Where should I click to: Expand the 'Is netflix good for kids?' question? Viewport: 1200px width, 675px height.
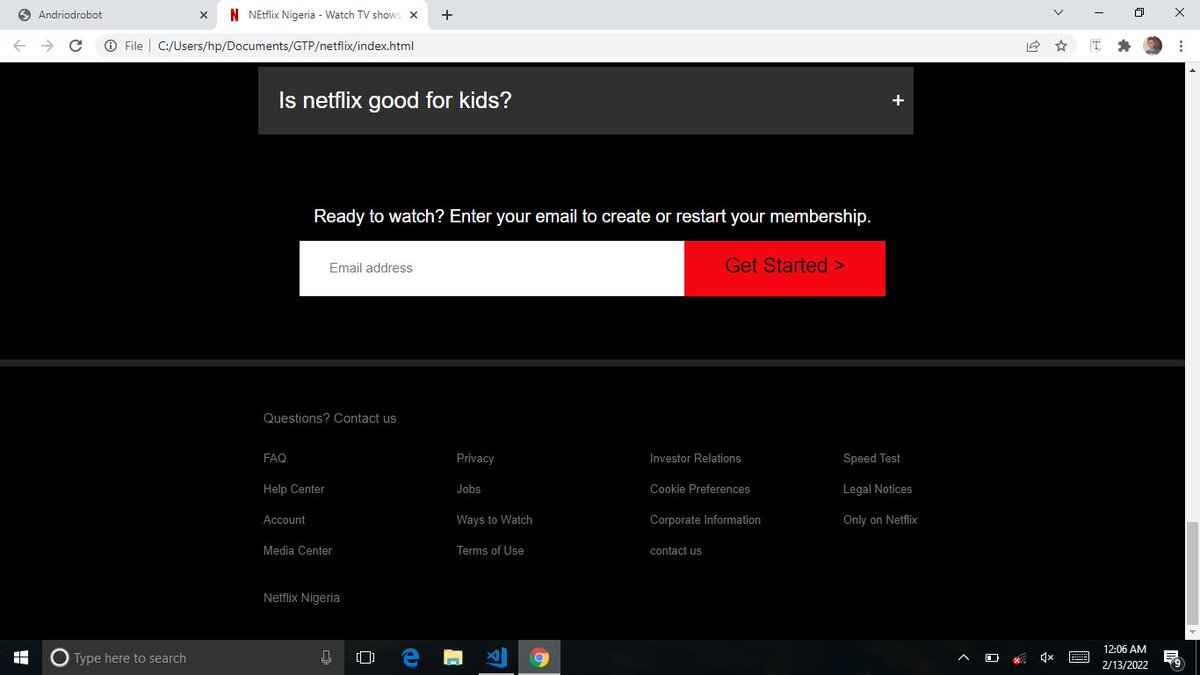585,100
